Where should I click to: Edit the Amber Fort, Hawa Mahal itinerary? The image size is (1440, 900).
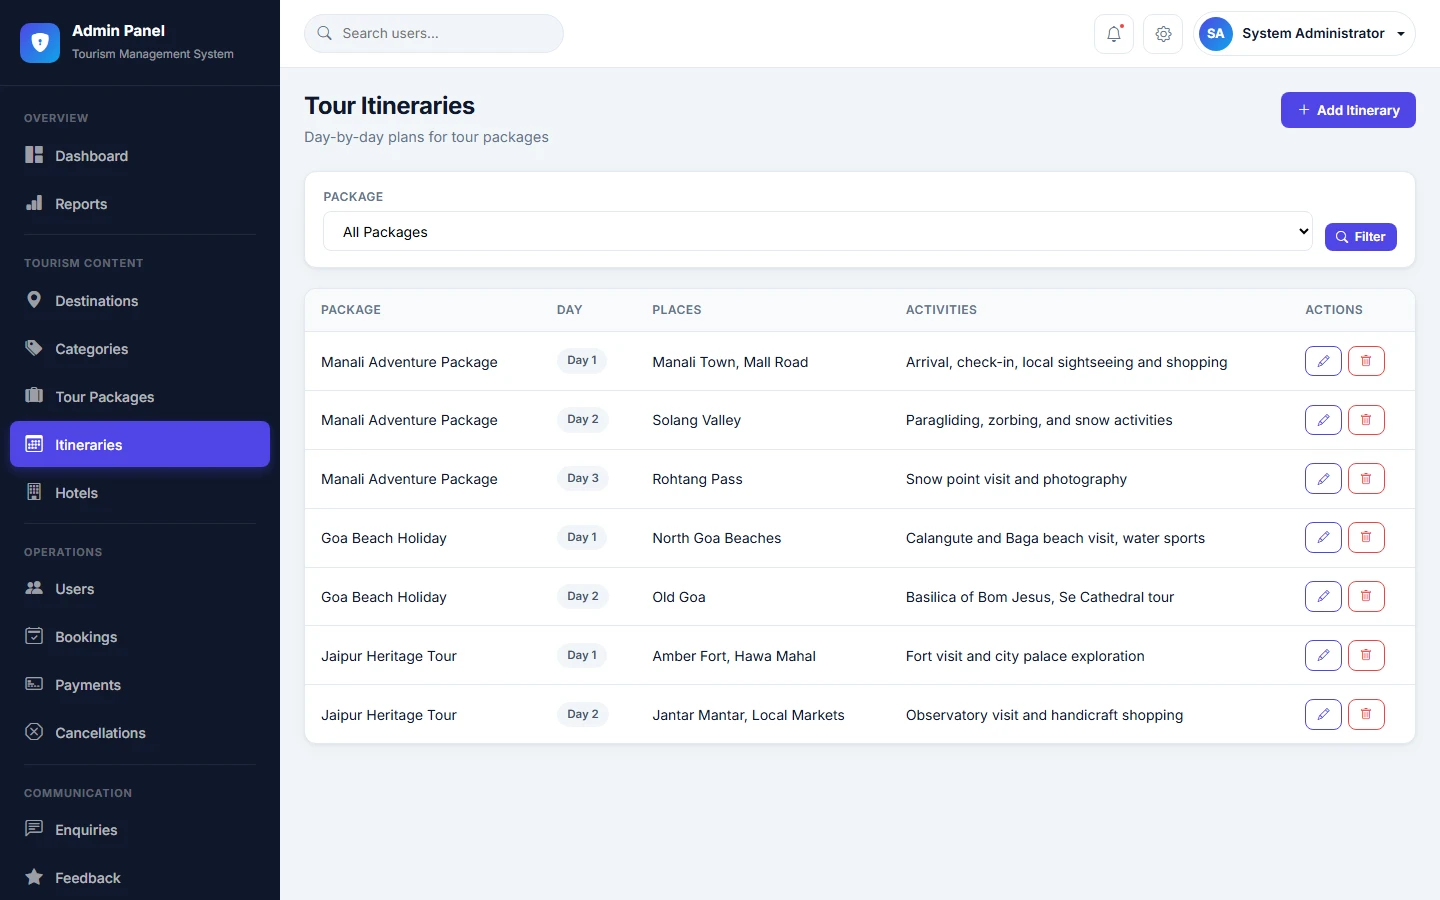[1323, 656]
